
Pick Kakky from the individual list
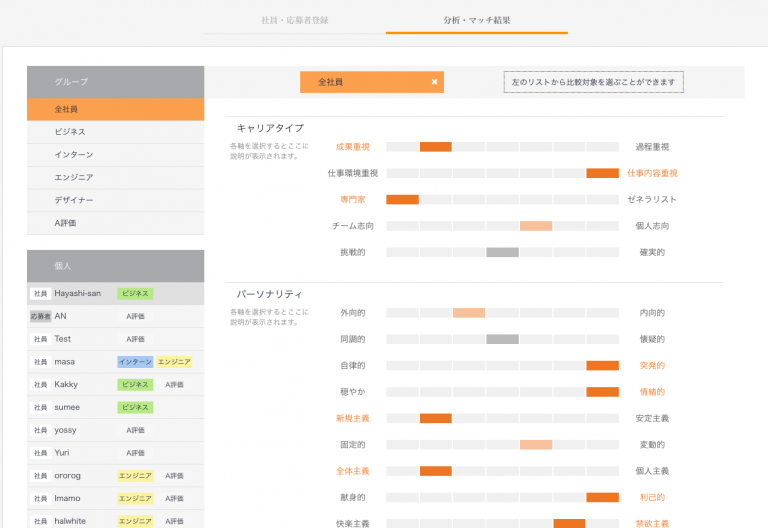(116, 384)
